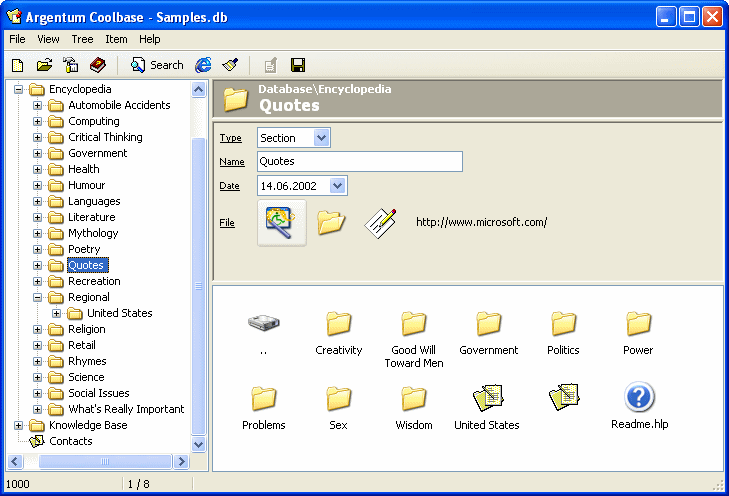Open the Item menu

pos(116,39)
